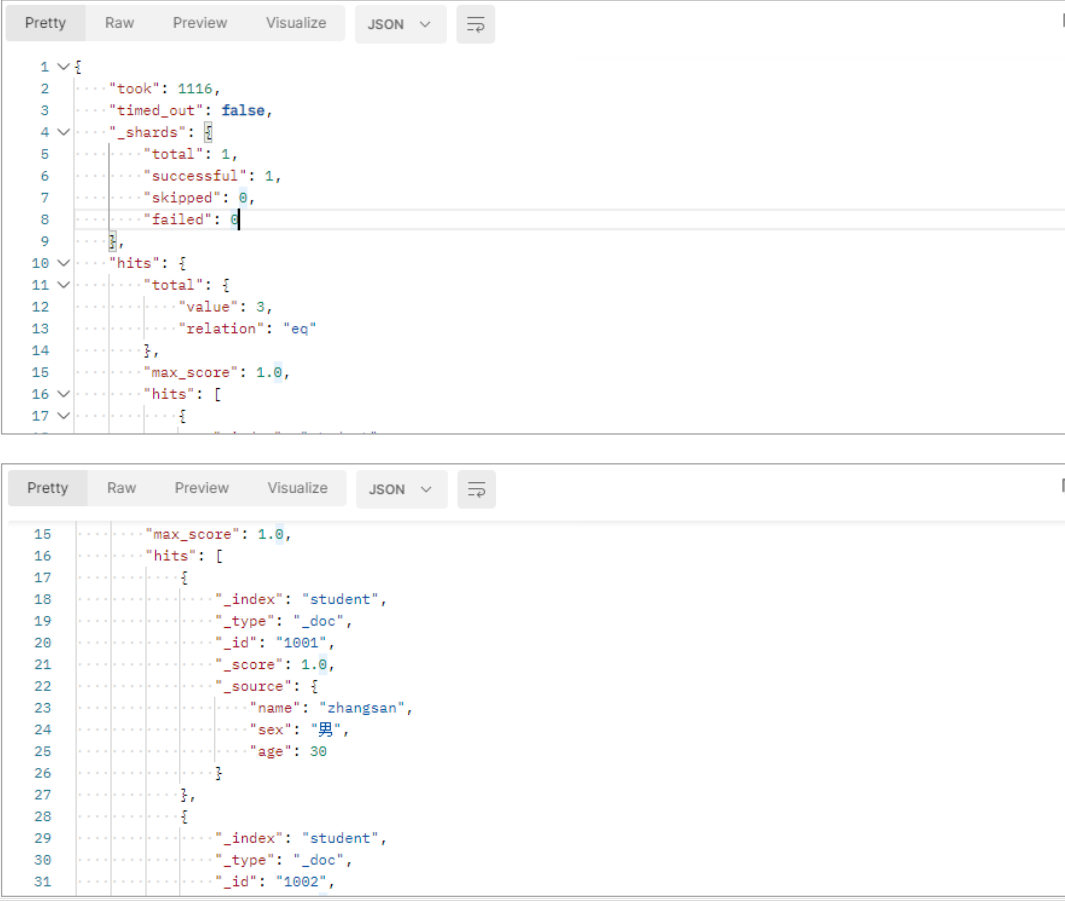The image size is (1065, 901).
Task: Click the "successful": 1 line
Action: coord(213,176)
